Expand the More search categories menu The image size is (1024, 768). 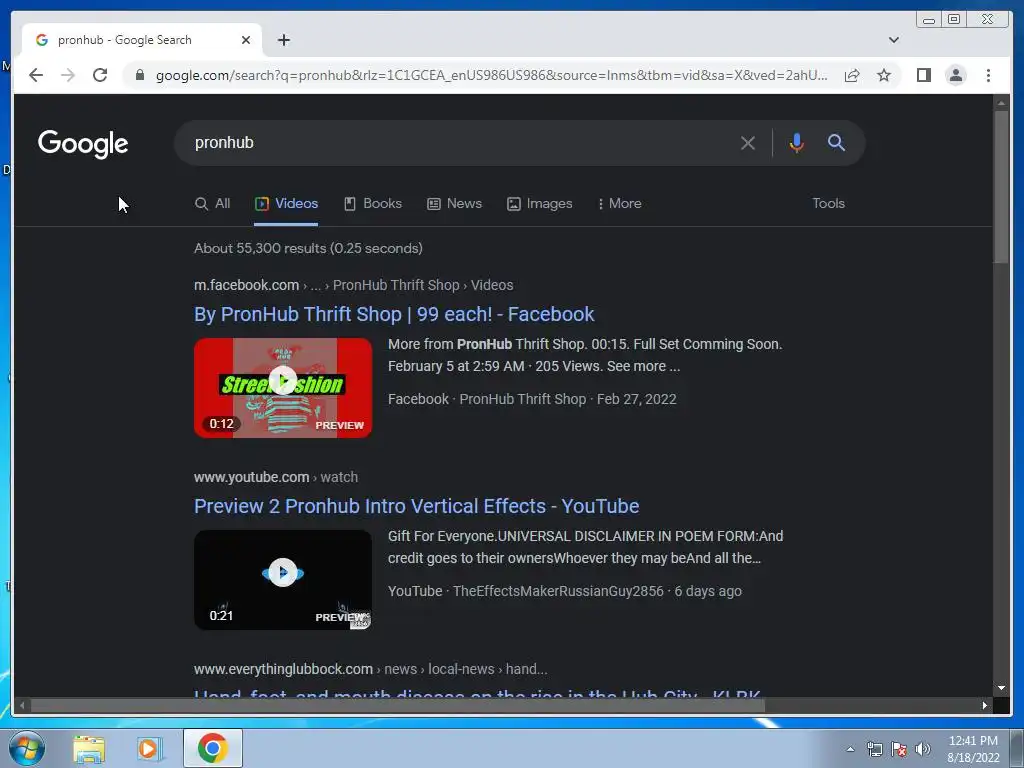(619, 203)
